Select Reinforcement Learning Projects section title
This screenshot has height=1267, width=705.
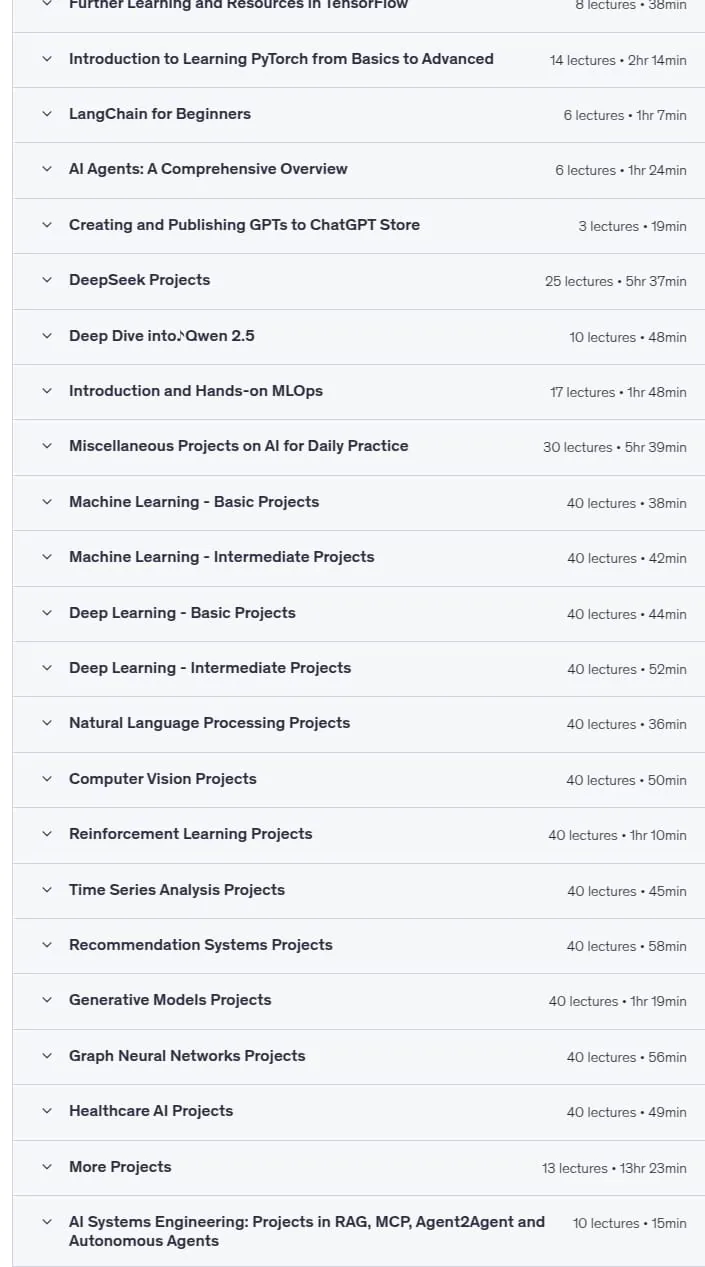[x=190, y=834]
